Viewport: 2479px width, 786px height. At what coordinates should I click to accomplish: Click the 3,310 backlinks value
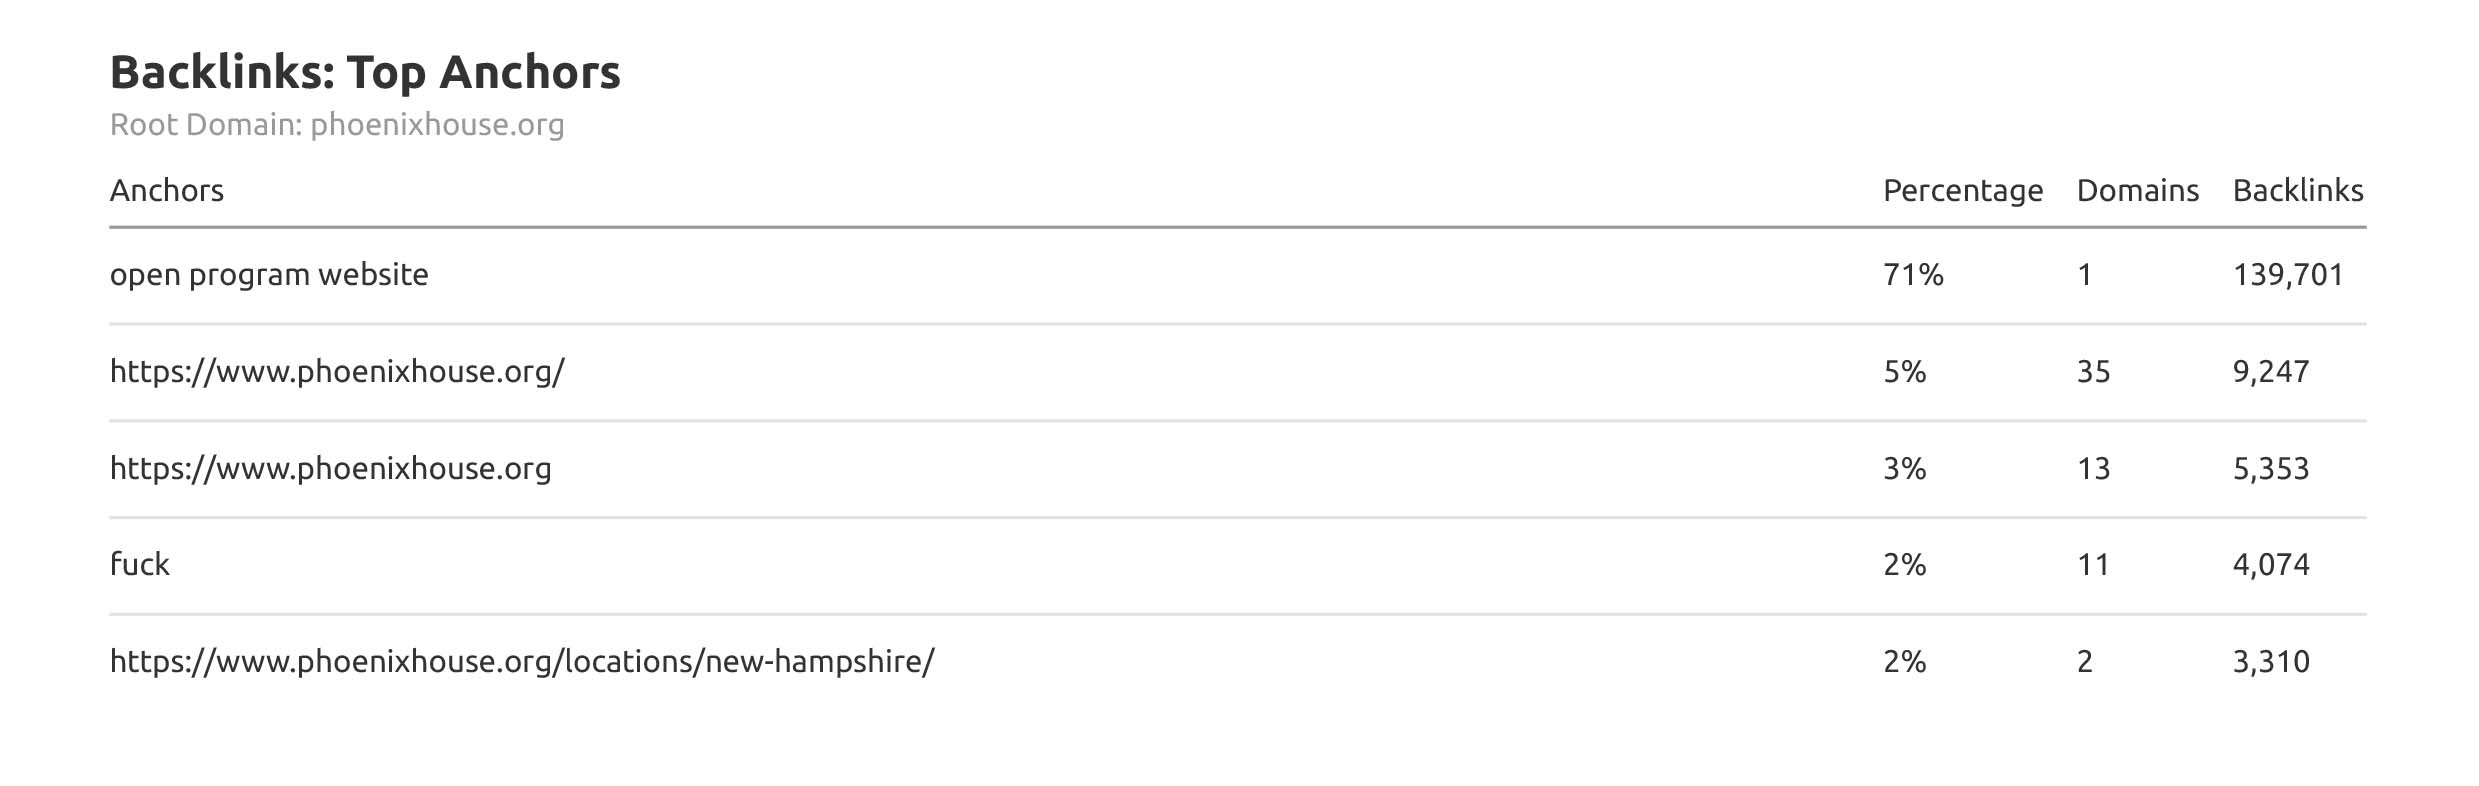(2271, 662)
